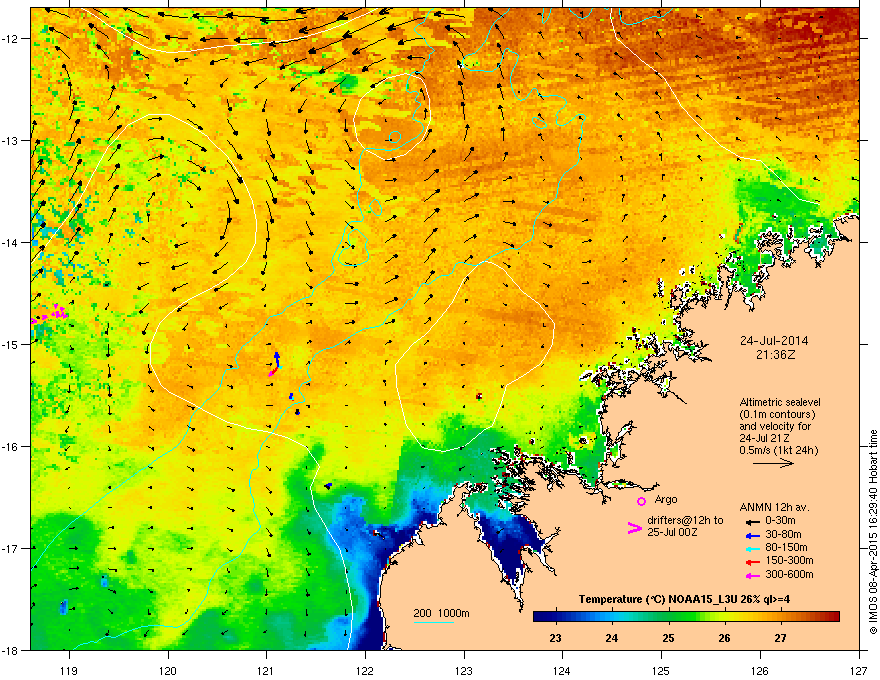Click the blue 30-80m ANMN arrow
The height and width of the screenshot is (680, 880).
click(752, 535)
